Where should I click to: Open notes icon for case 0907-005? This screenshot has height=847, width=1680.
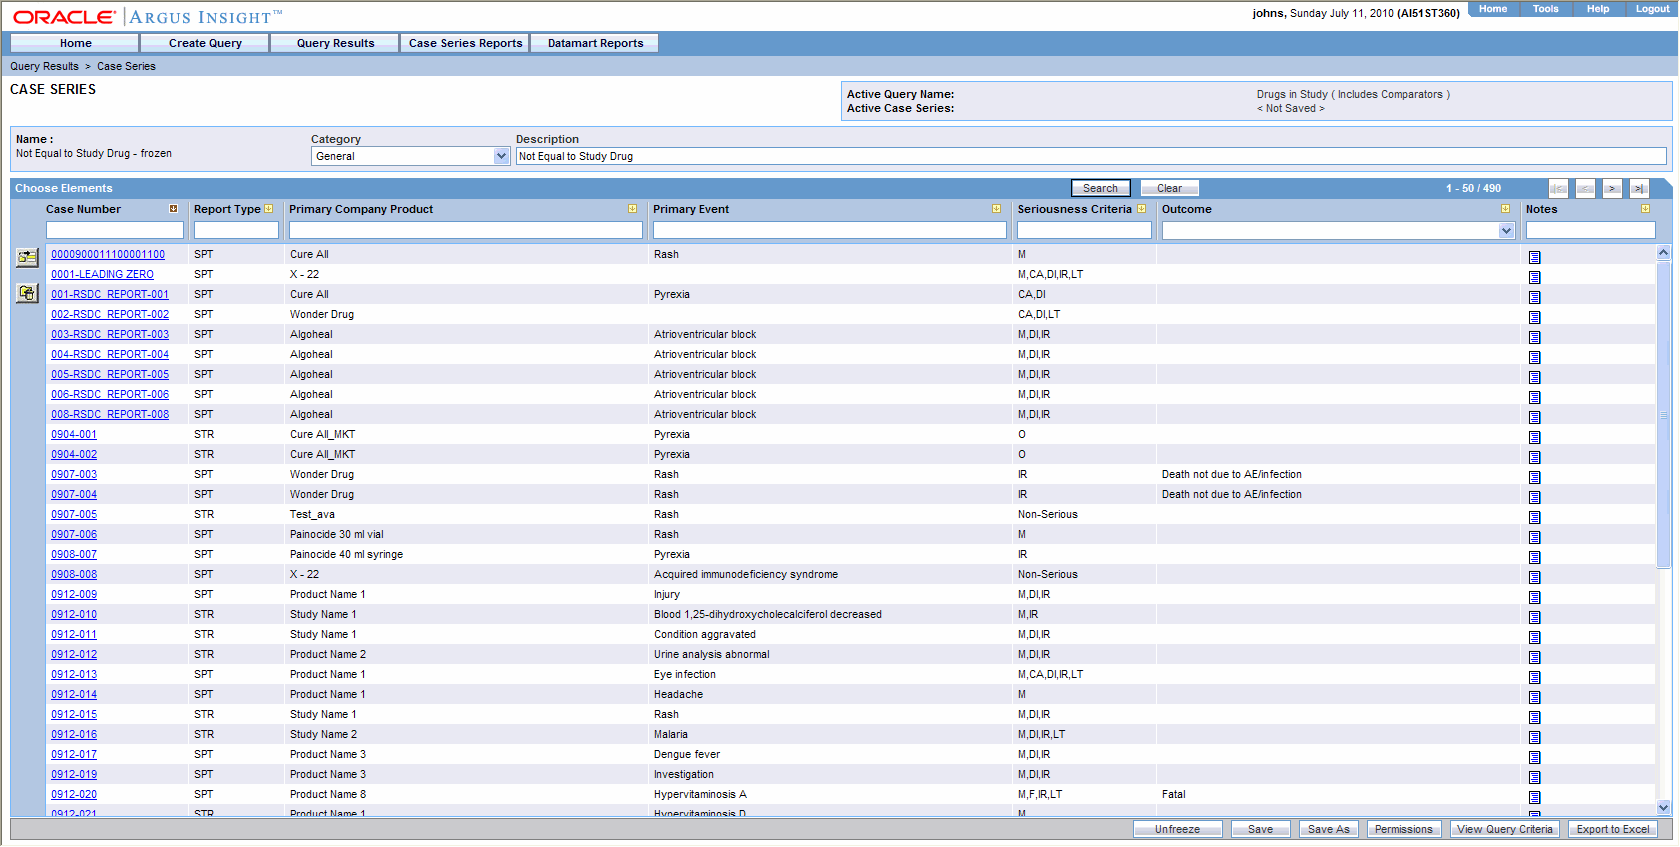click(1535, 517)
